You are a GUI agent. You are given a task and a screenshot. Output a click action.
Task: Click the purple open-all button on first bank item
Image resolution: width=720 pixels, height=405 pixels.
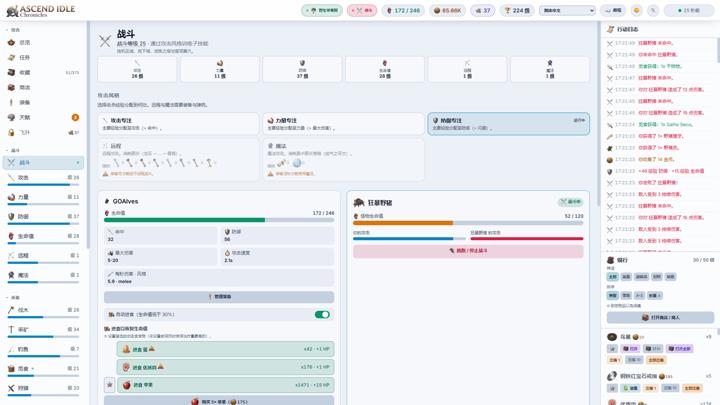pos(680,349)
